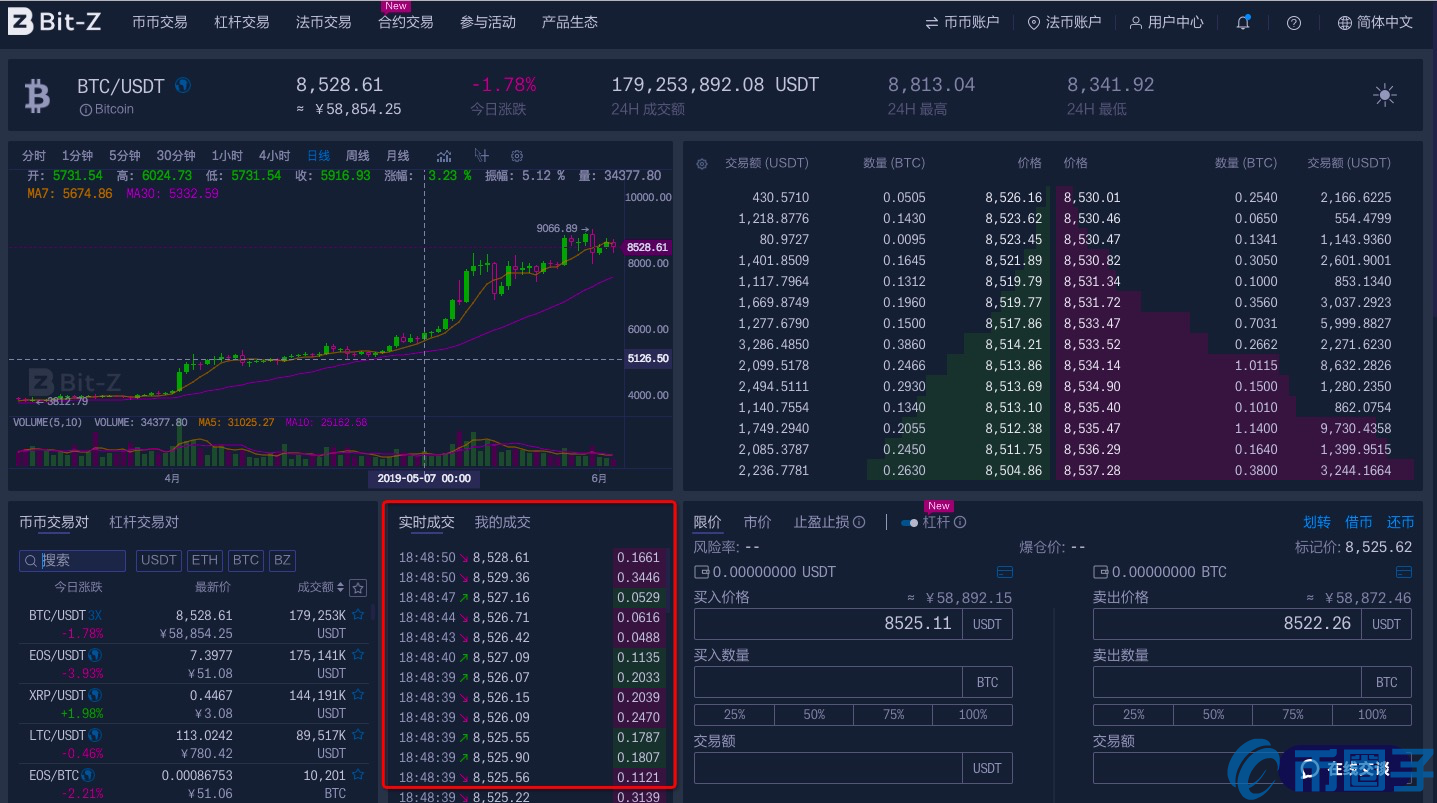Click the Bit-Z logo

tap(55, 21)
